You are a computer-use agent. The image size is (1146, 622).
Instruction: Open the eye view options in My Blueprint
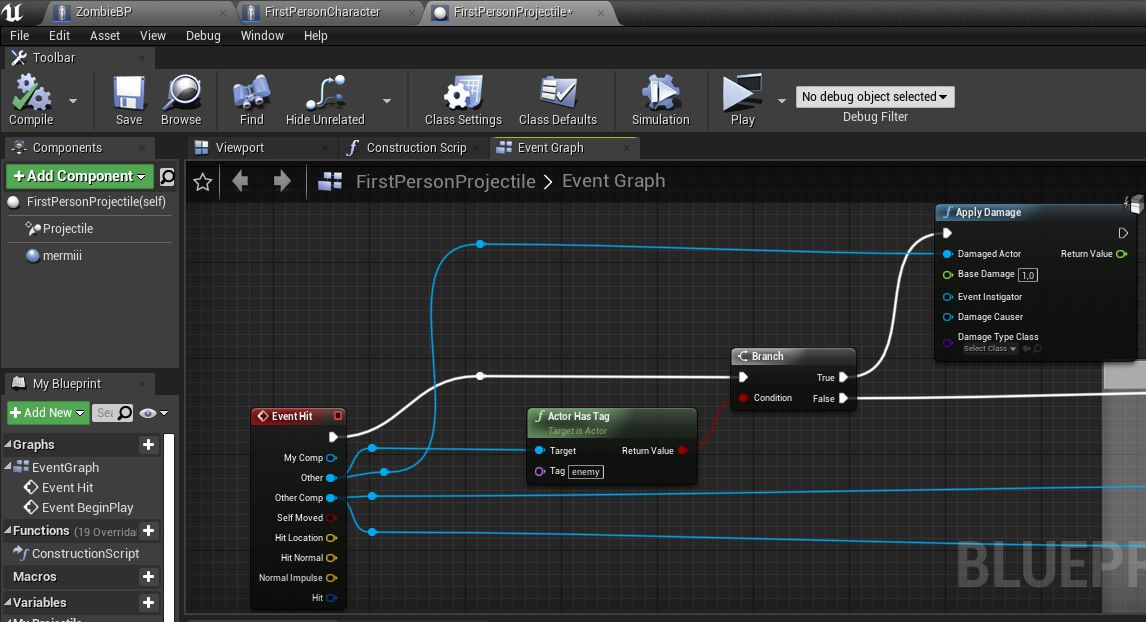pos(153,413)
